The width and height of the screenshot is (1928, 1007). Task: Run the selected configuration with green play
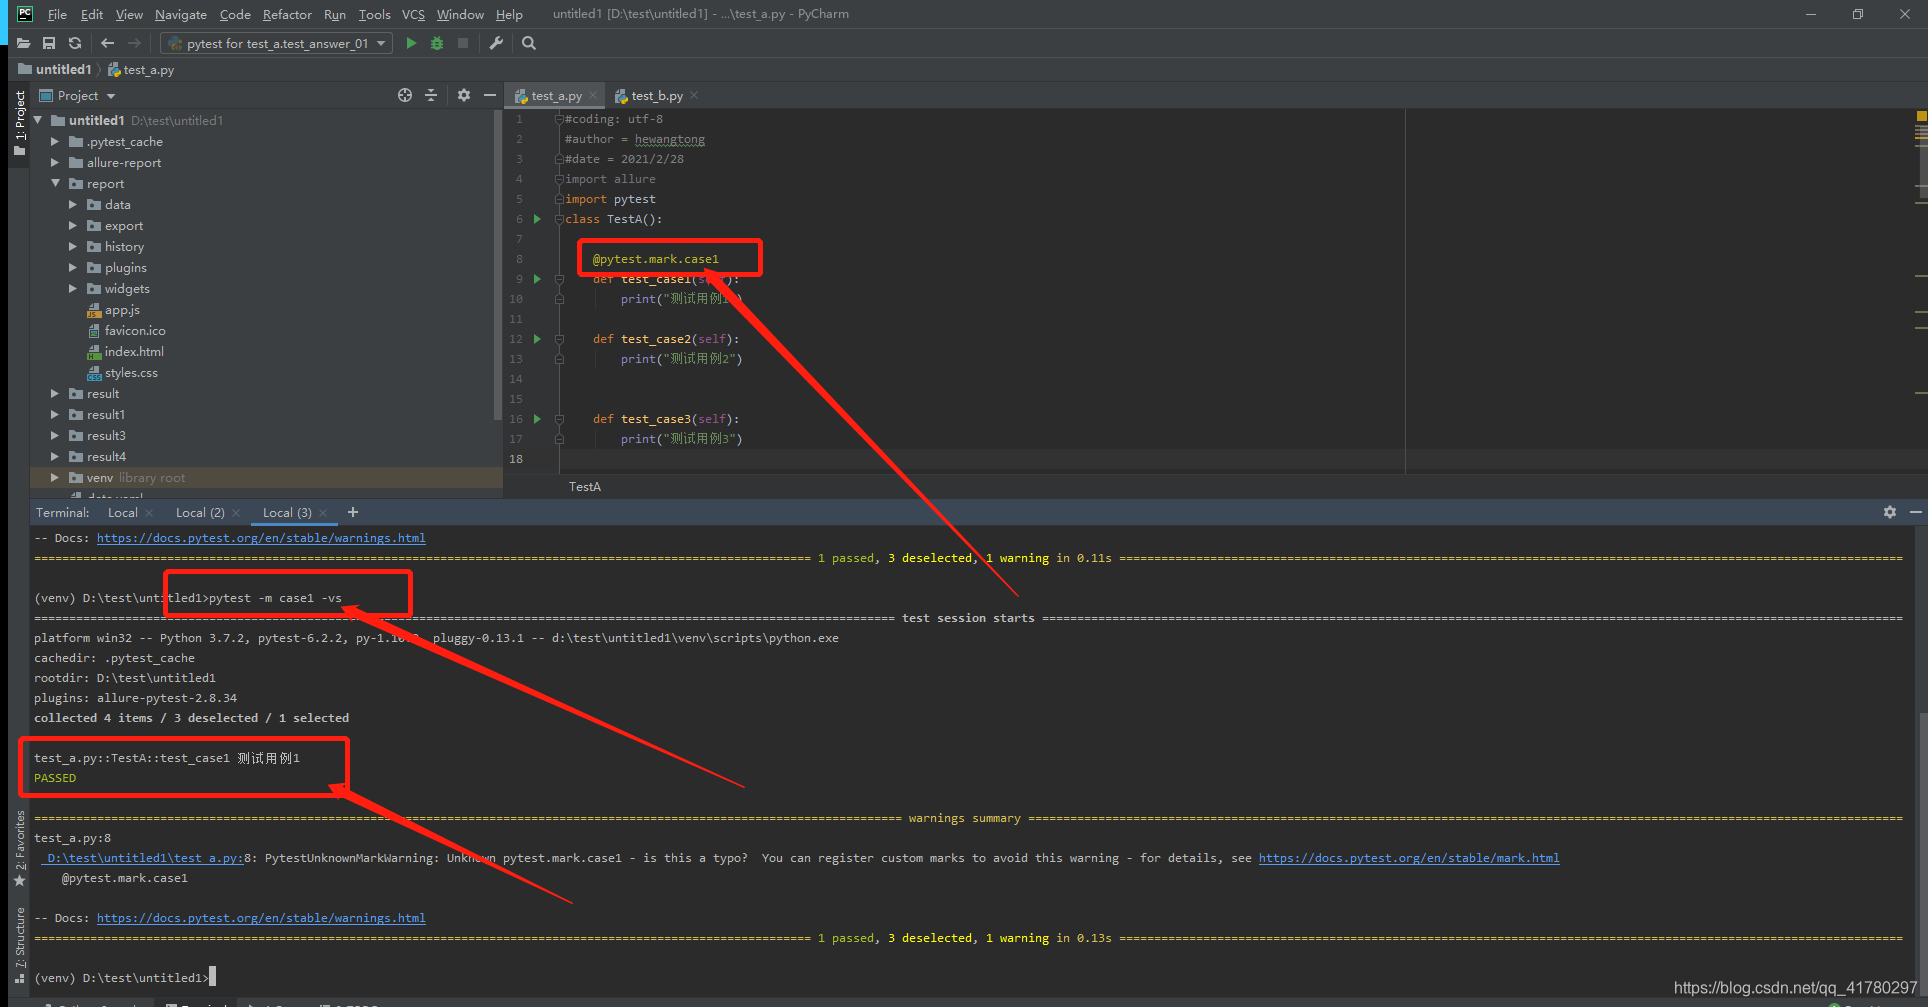click(x=411, y=43)
